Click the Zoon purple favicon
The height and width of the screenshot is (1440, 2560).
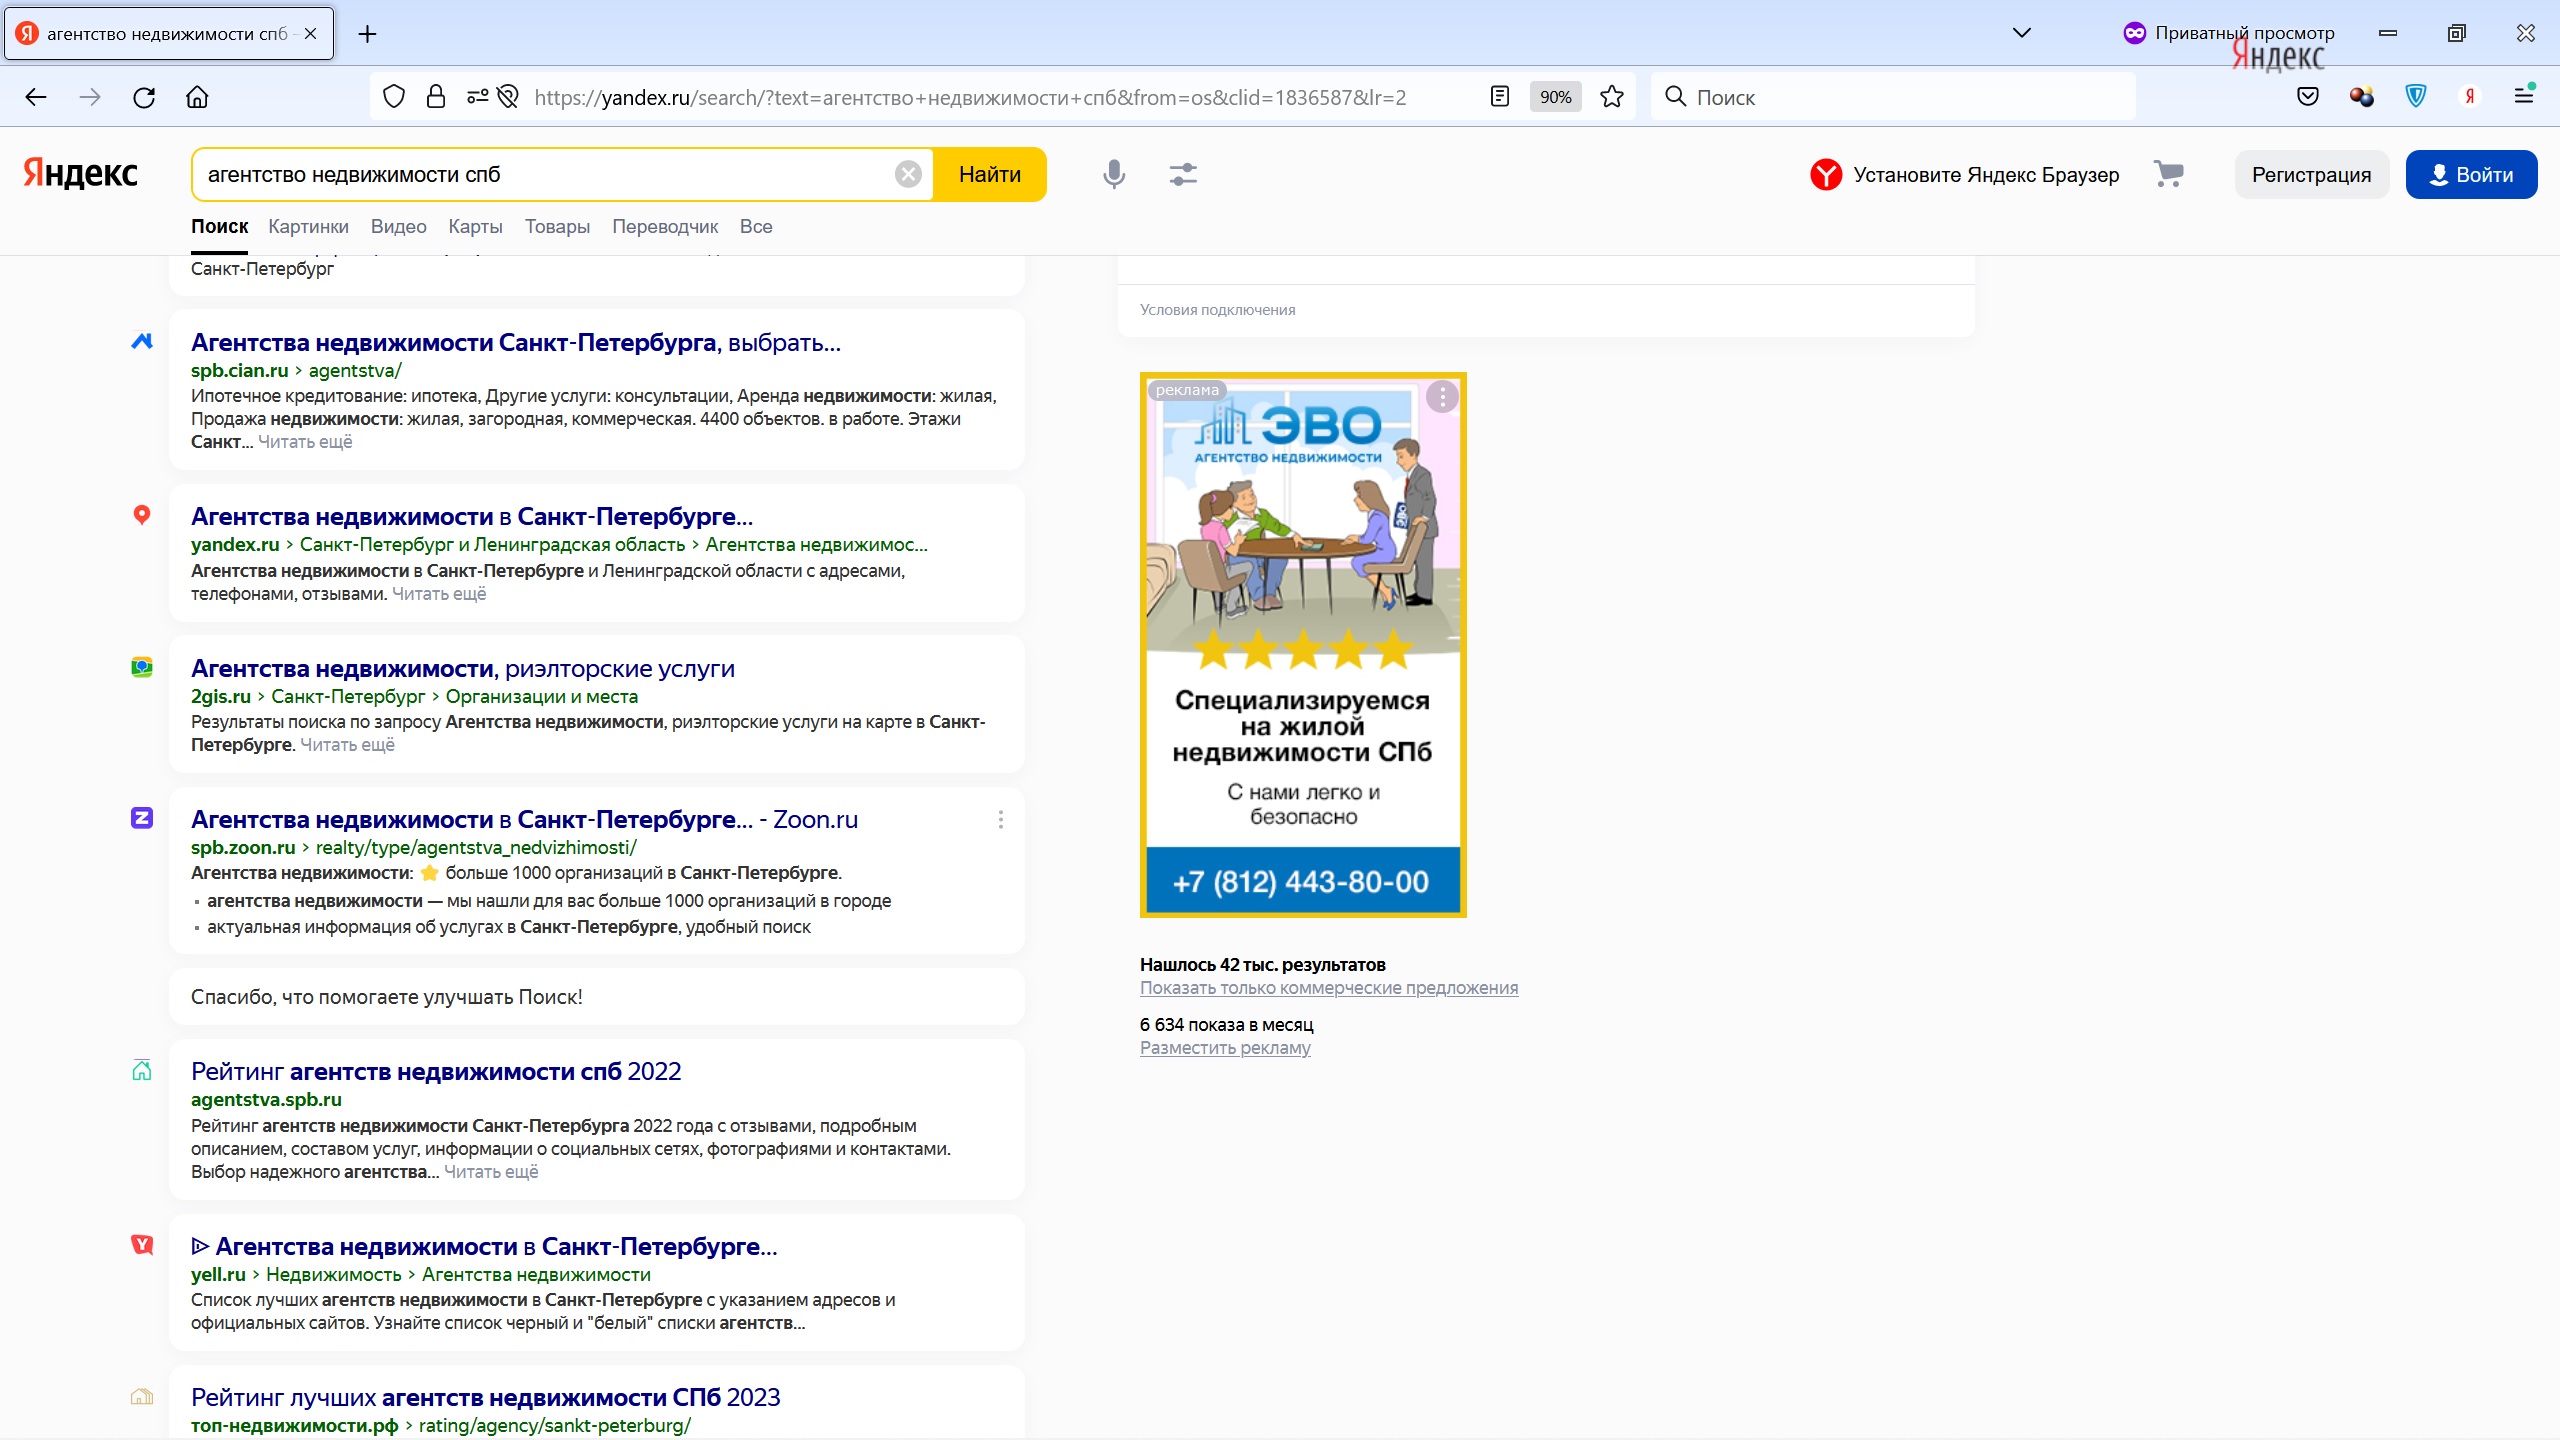pyautogui.click(x=142, y=818)
